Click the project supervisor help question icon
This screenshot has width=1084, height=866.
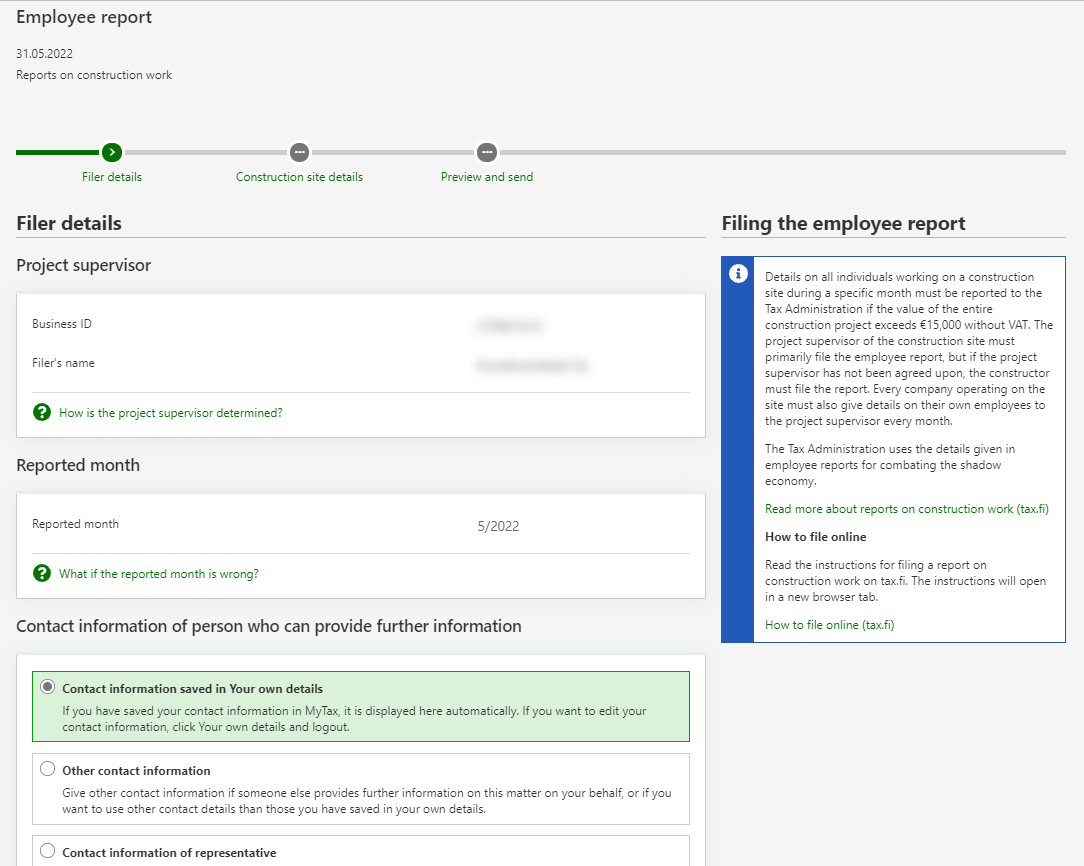click(x=42, y=412)
